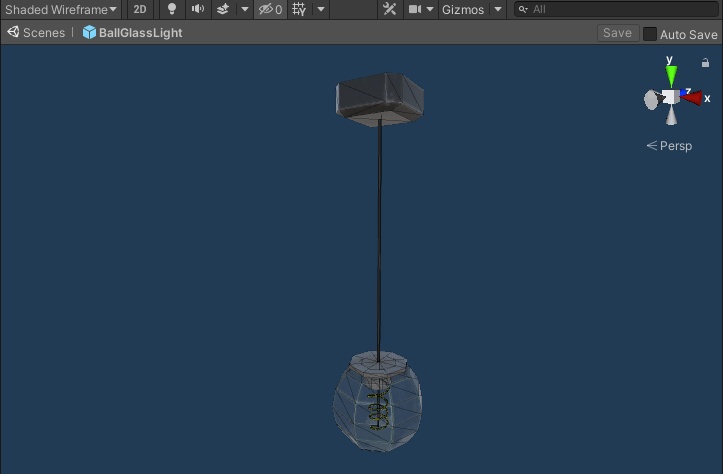The width and height of the screenshot is (723, 474).
Task: Open the Shaded Wireframe draw mode dropdown
Action: (60, 9)
